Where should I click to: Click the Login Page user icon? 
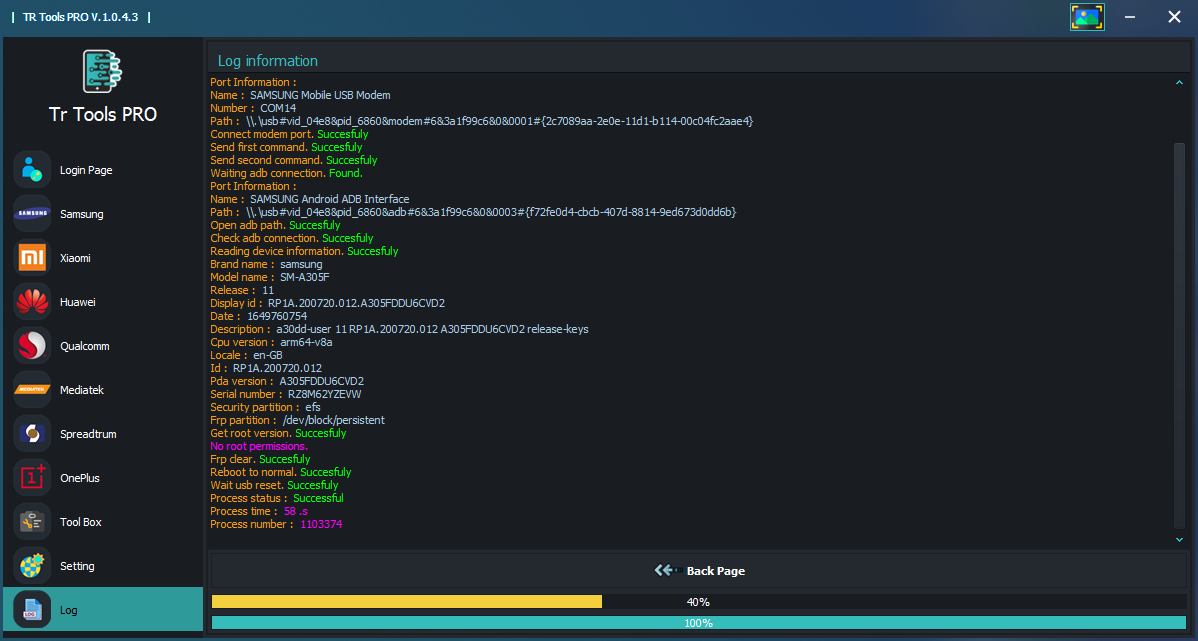32,170
